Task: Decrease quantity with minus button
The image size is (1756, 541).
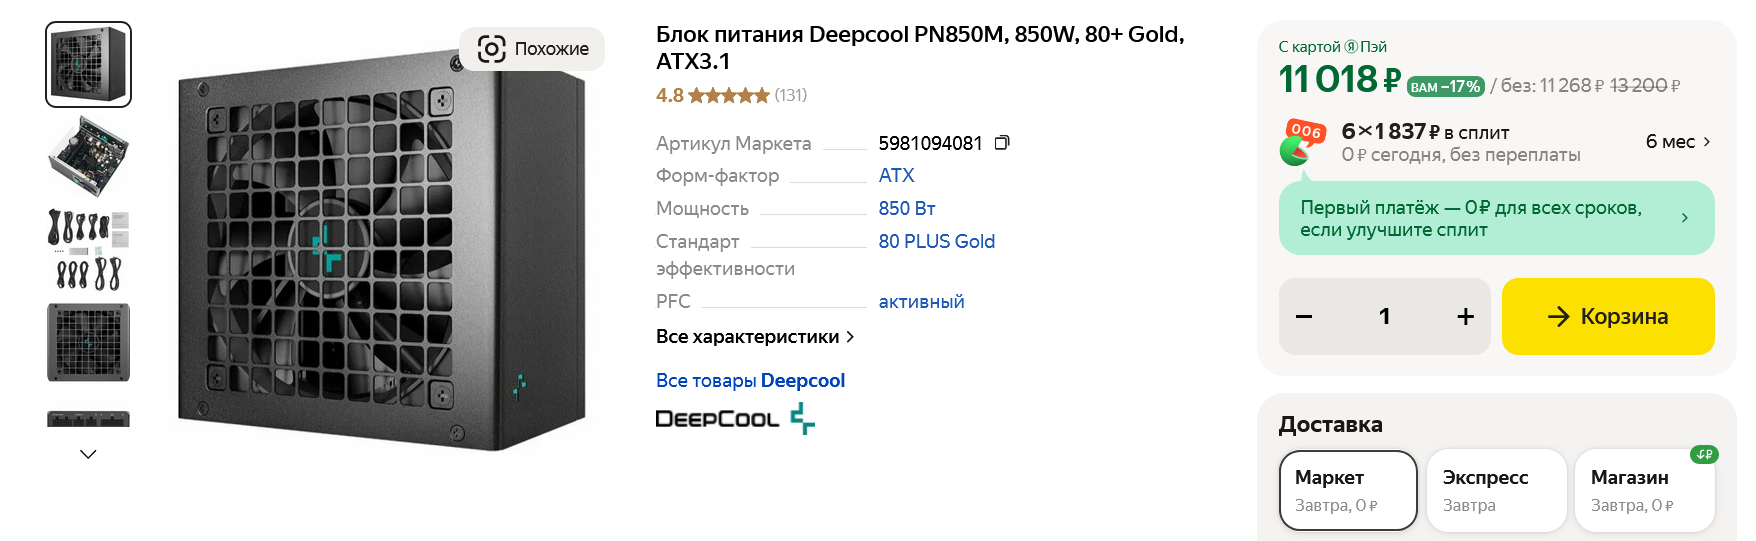Action: [1304, 317]
